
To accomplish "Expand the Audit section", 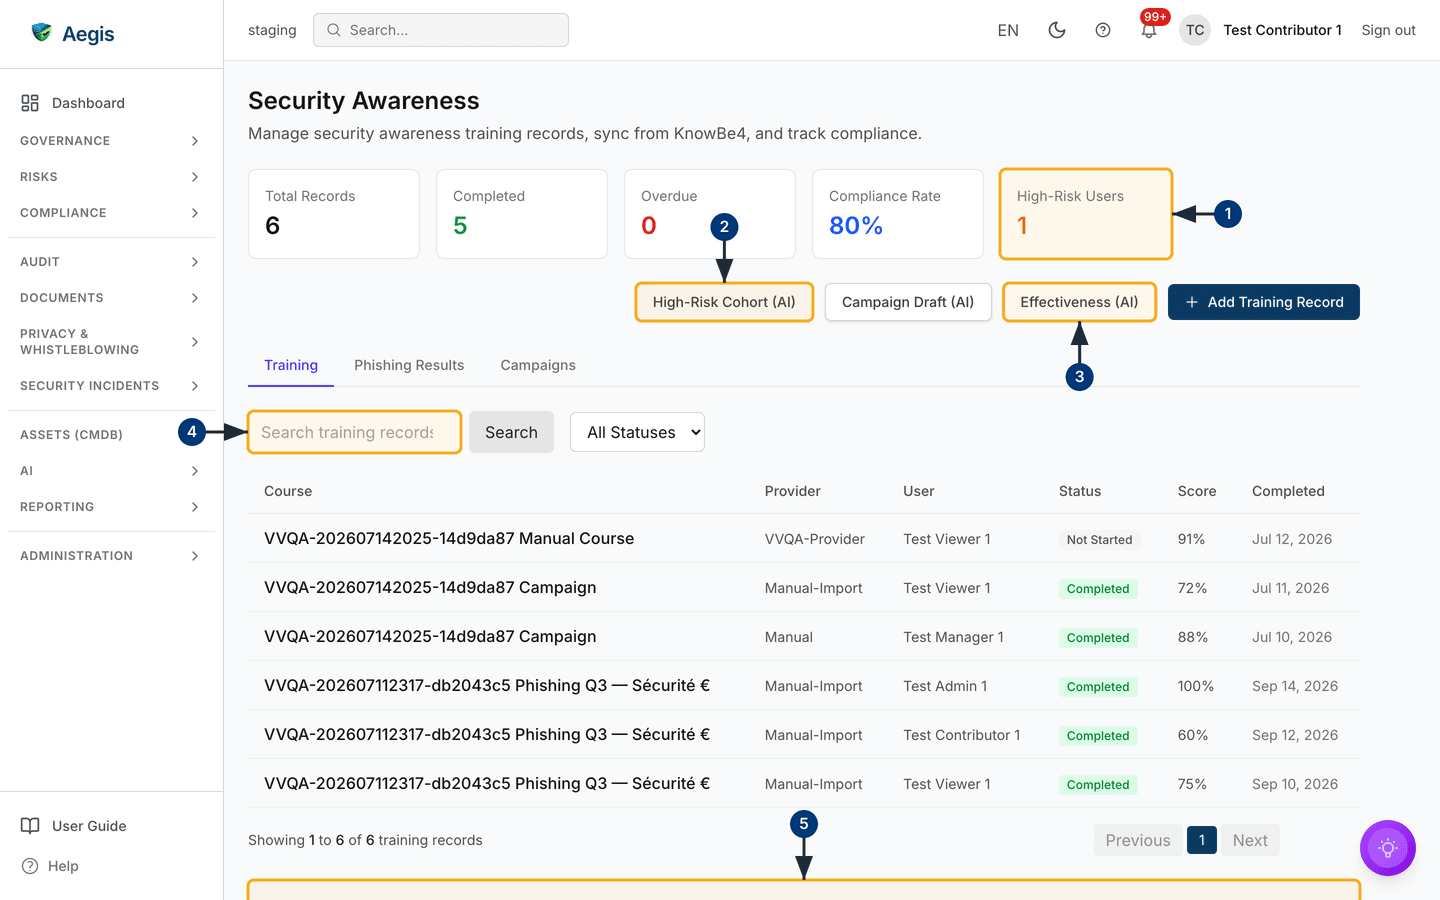I will [x=111, y=262].
